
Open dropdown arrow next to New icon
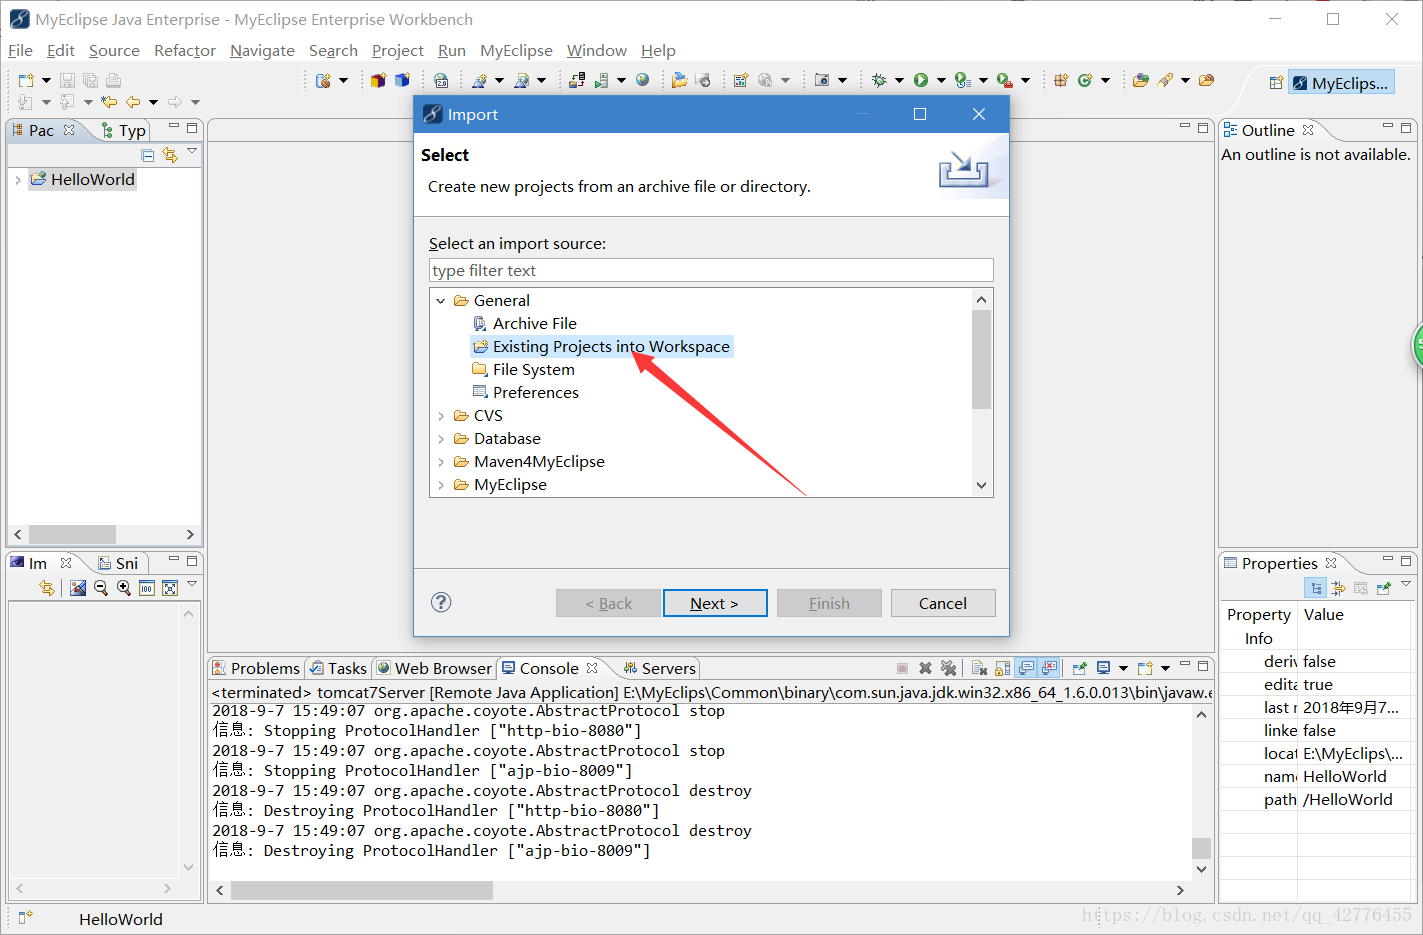(x=46, y=80)
